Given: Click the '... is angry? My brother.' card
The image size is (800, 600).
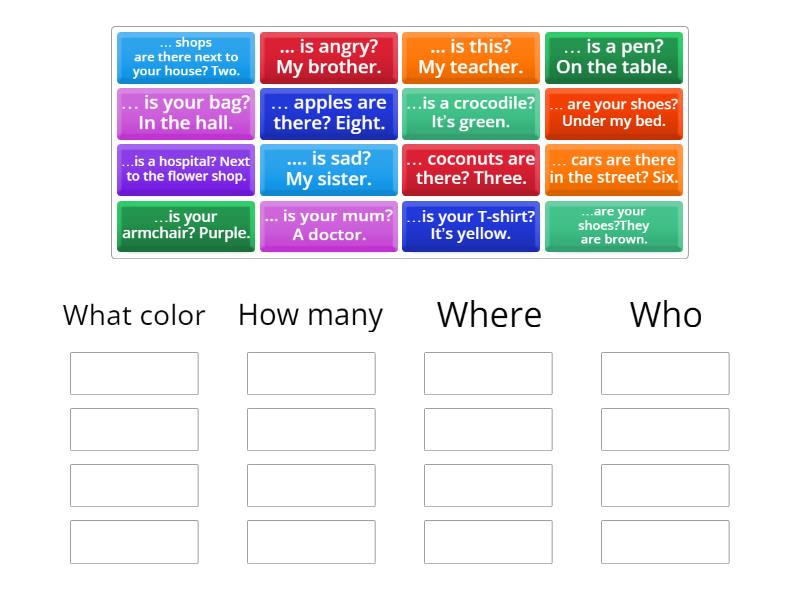Looking at the screenshot, I should (x=328, y=57).
